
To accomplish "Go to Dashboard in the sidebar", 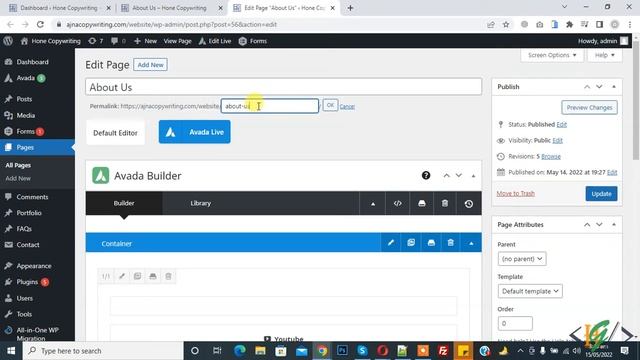I will 32,62.
